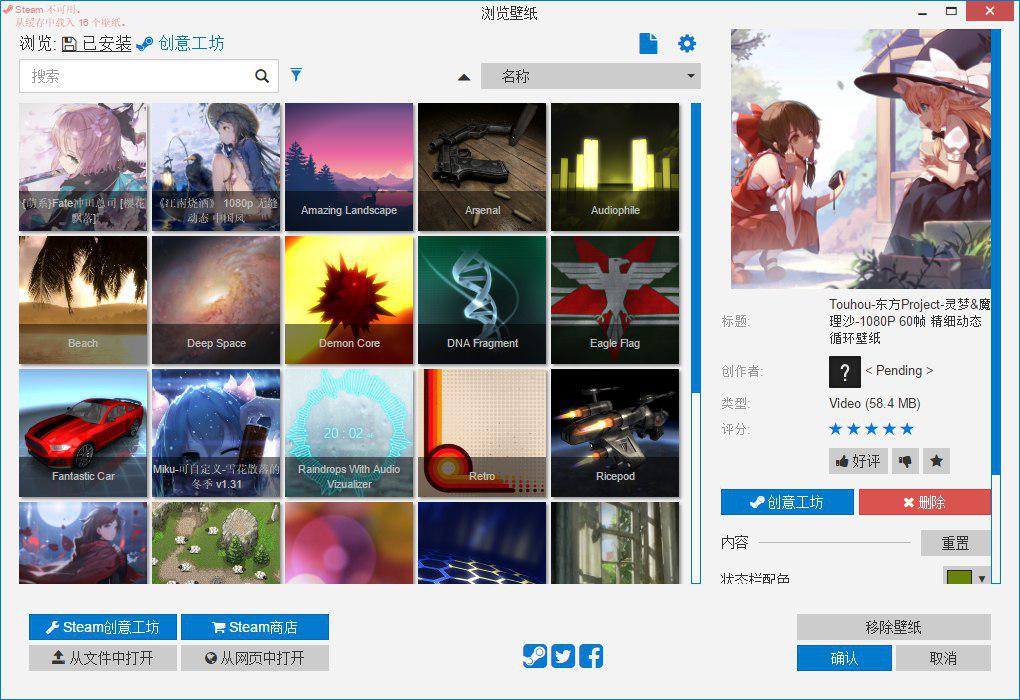Open the 名称 sort-by dropdown
Image resolution: width=1020 pixels, height=700 pixels.
pos(590,76)
